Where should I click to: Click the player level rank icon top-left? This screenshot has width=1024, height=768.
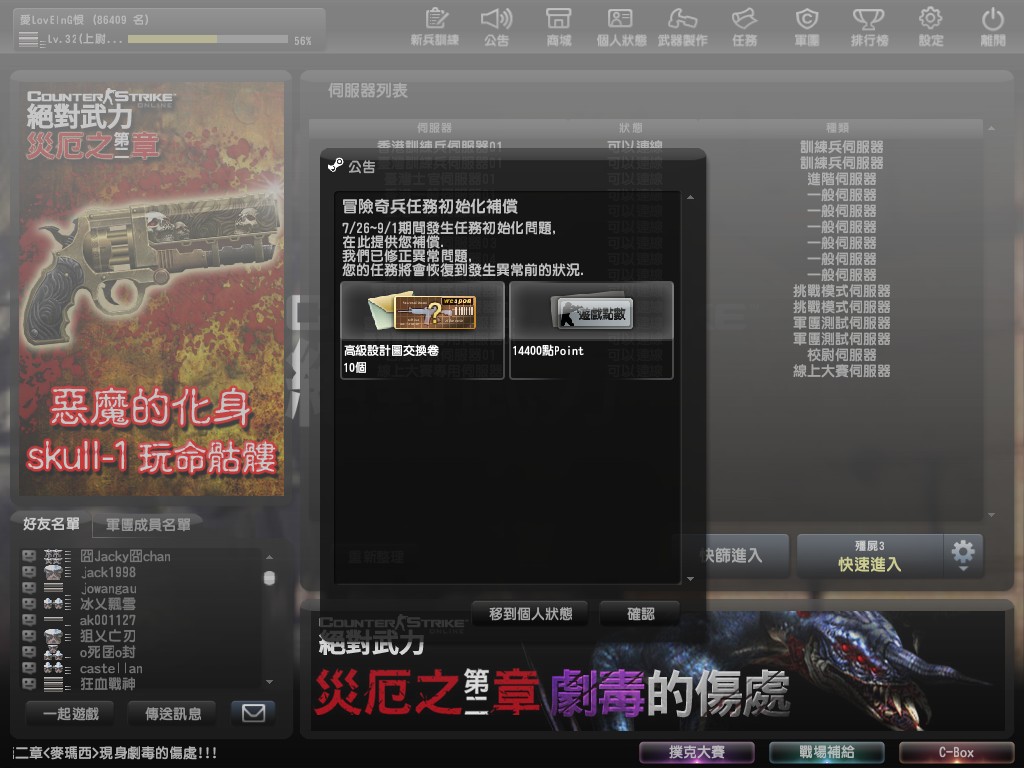pyautogui.click(x=29, y=40)
